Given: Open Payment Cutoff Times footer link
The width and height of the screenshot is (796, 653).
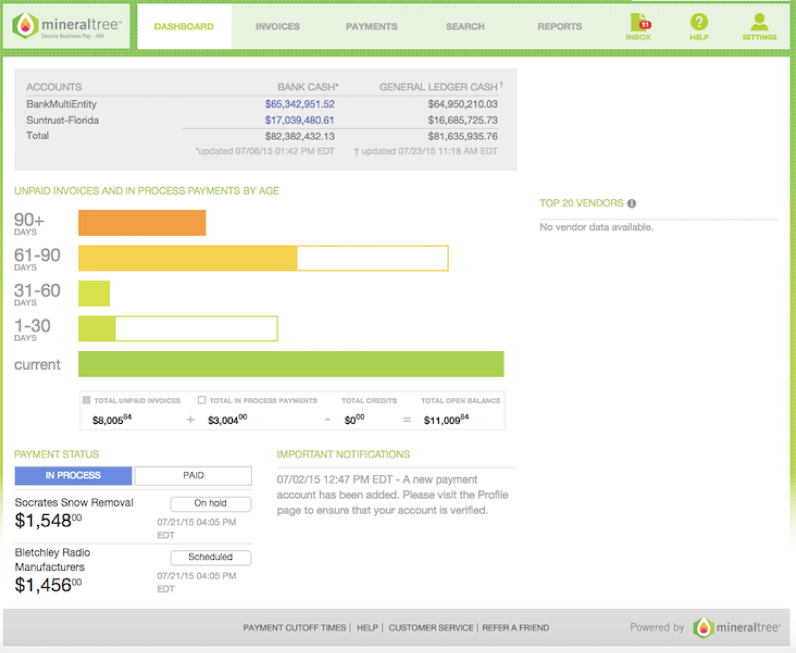Looking at the screenshot, I should 294,628.
